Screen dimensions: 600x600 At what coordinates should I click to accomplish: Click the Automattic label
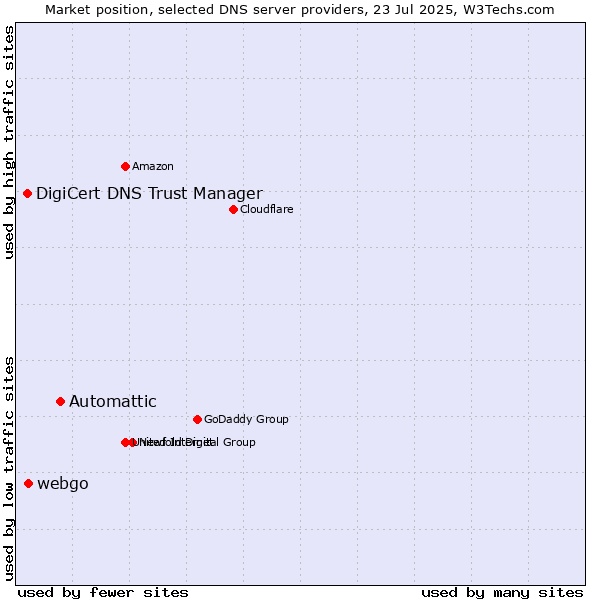point(113,401)
